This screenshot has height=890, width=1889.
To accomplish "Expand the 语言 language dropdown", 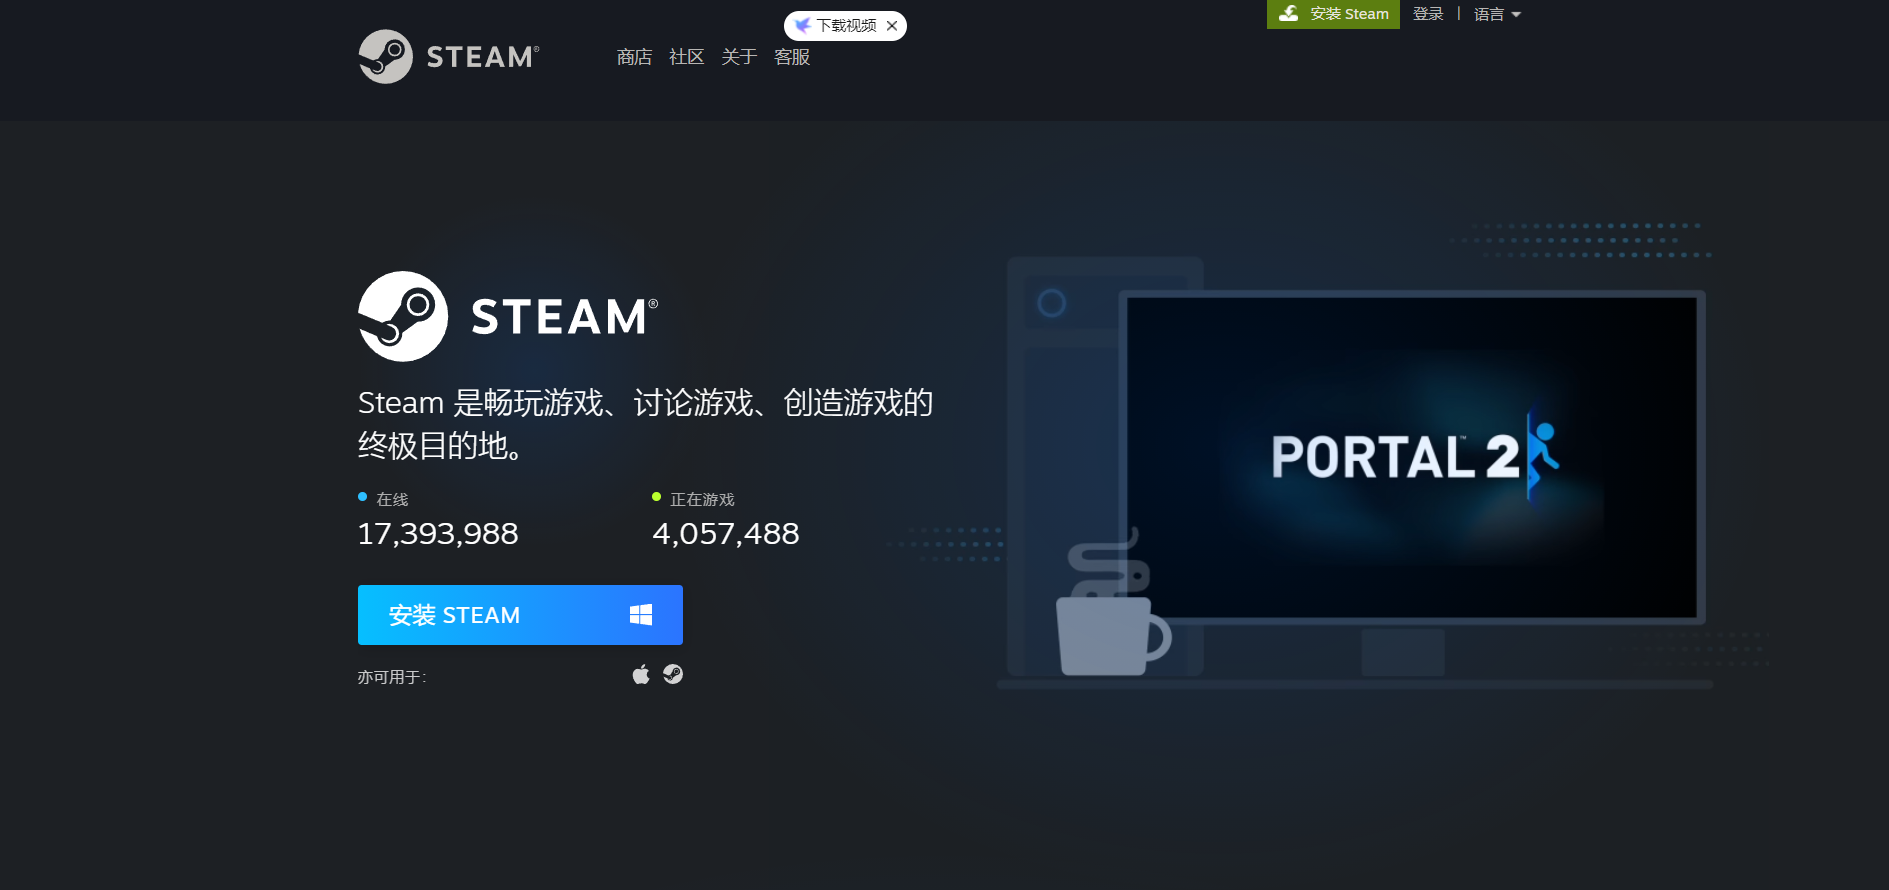I will click(x=1497, y=14).
